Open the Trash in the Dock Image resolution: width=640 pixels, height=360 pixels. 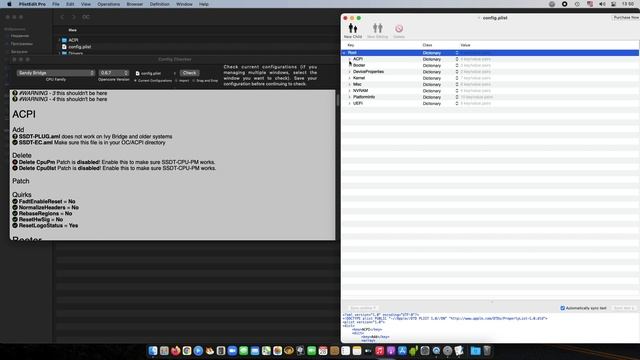[x=487, y=351]
